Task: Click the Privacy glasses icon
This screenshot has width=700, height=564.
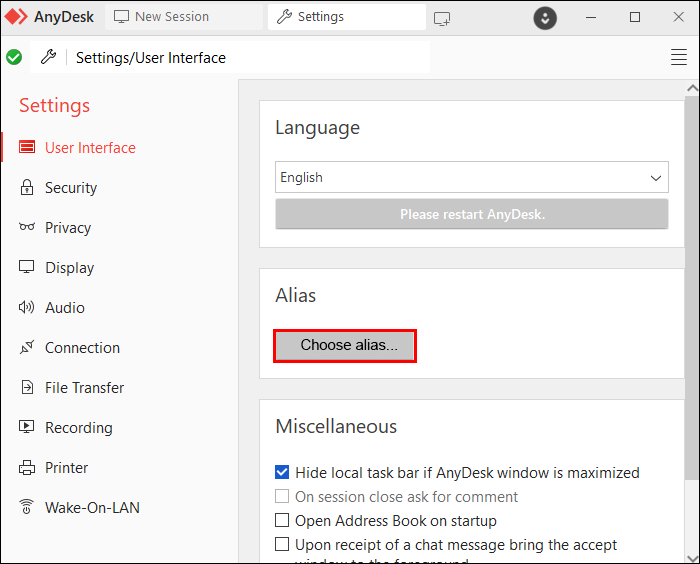Action: [27, 228]
